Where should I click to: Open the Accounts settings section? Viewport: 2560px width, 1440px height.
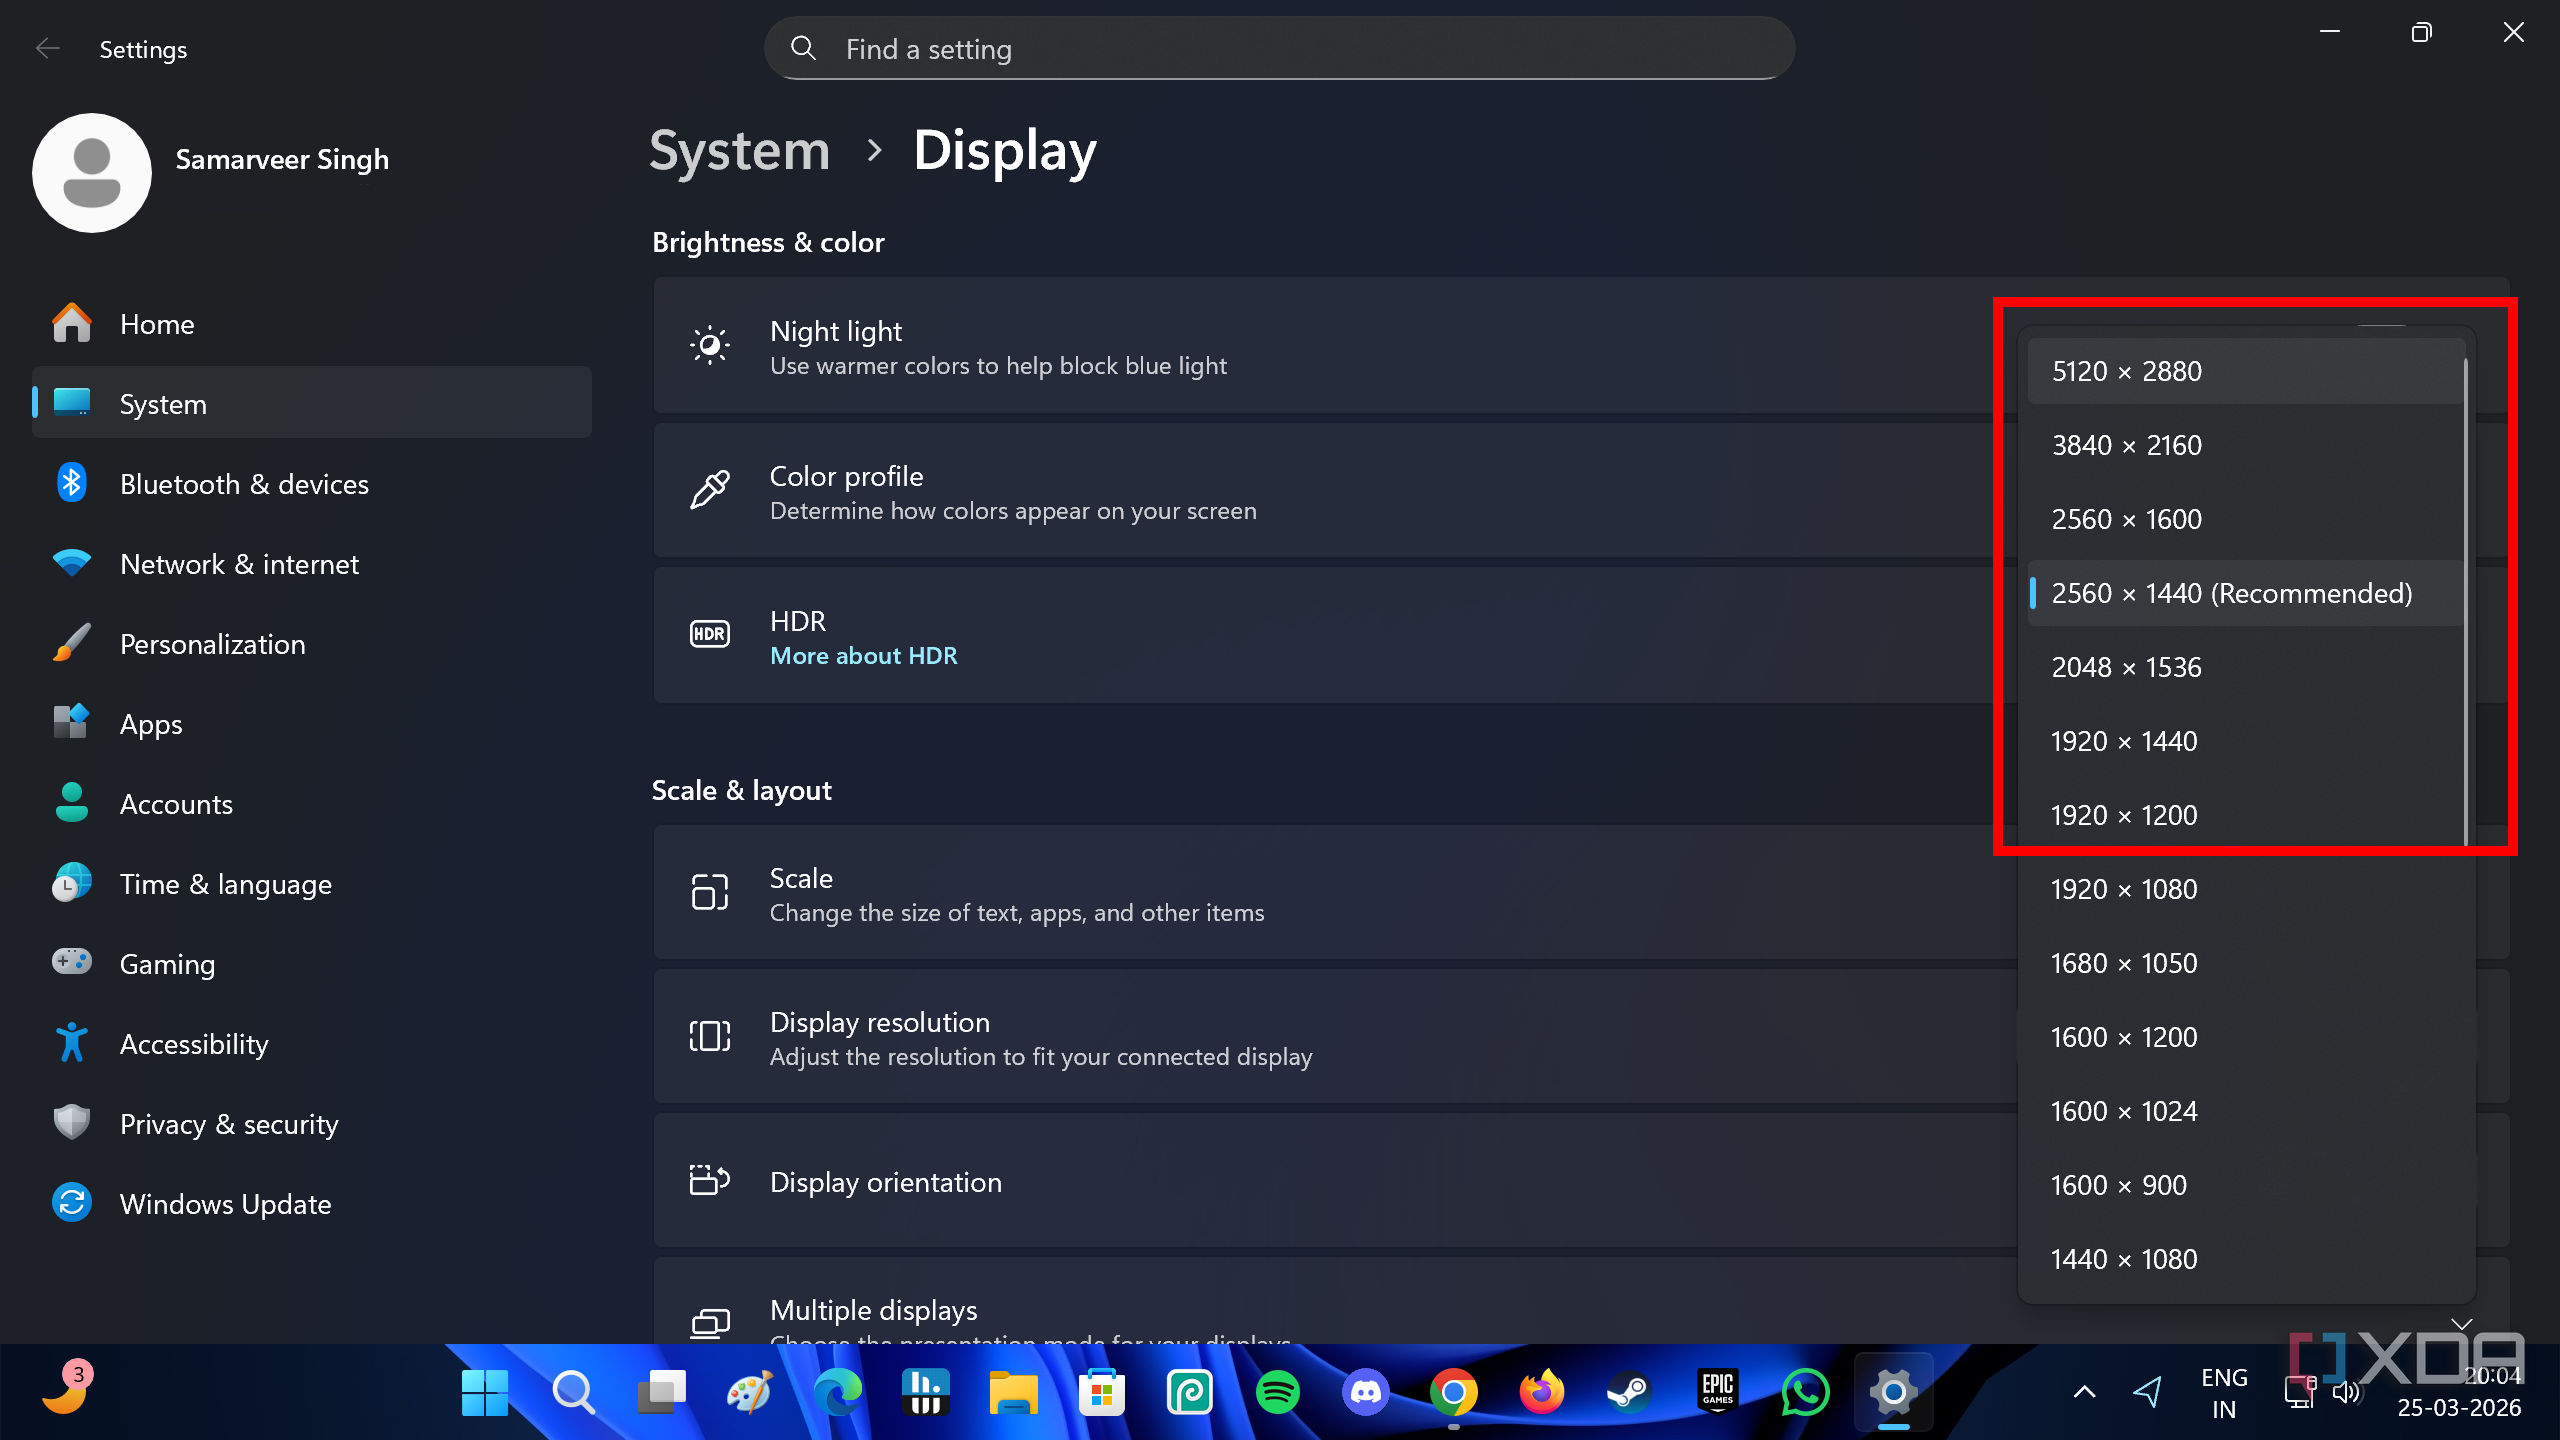312,804
